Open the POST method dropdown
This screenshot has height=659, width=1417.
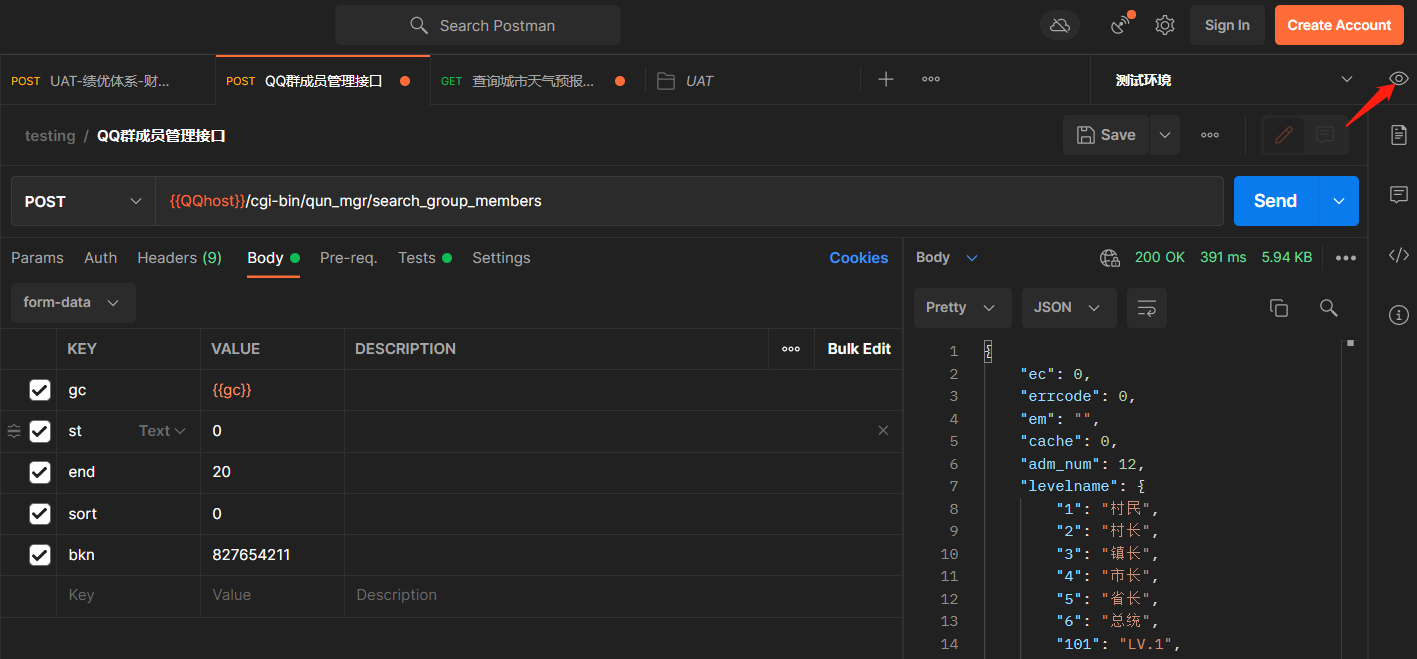point(83,201)
